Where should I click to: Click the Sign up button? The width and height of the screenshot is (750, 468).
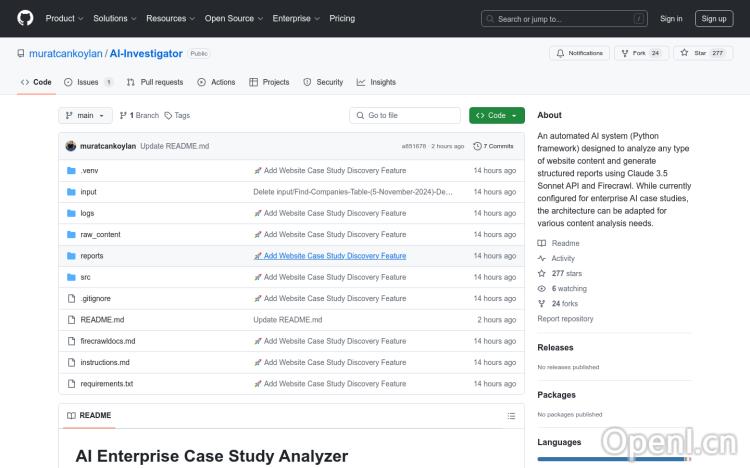pyautogui.click(x=714, y=18)
